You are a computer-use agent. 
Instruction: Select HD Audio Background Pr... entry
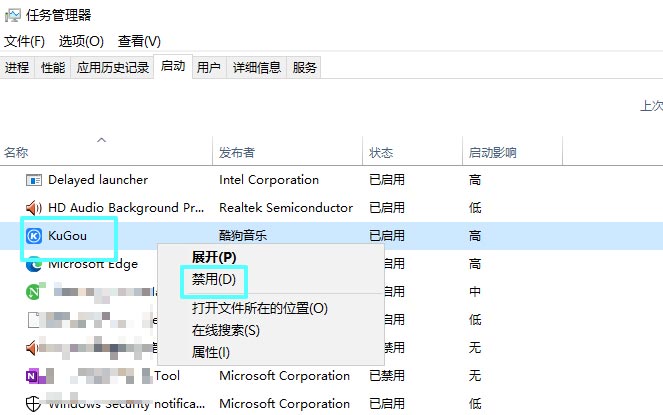point(126,208)
